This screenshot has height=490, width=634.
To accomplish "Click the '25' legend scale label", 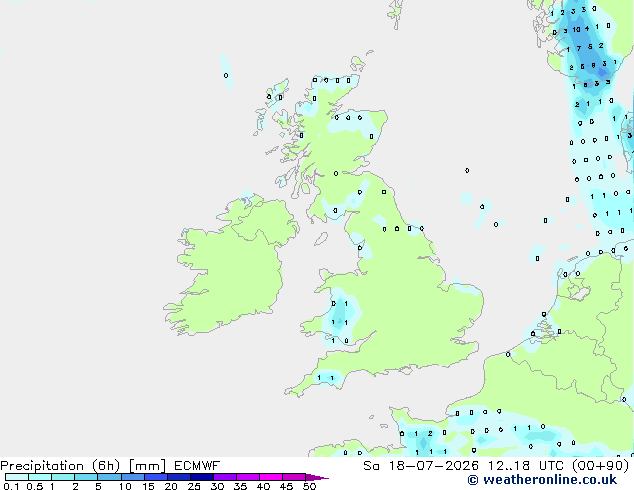I will [194, 486].
